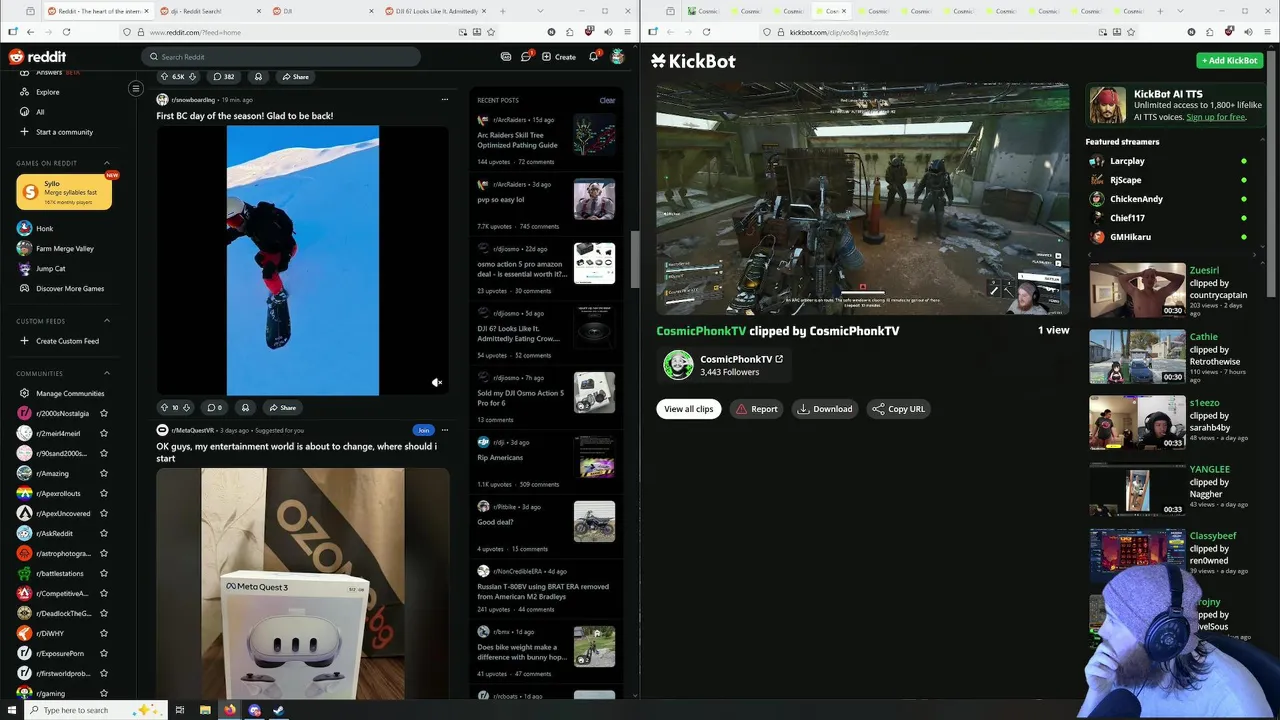
Task: Open the KickBot browser window hamburger menu
Action: point(1268,32)
